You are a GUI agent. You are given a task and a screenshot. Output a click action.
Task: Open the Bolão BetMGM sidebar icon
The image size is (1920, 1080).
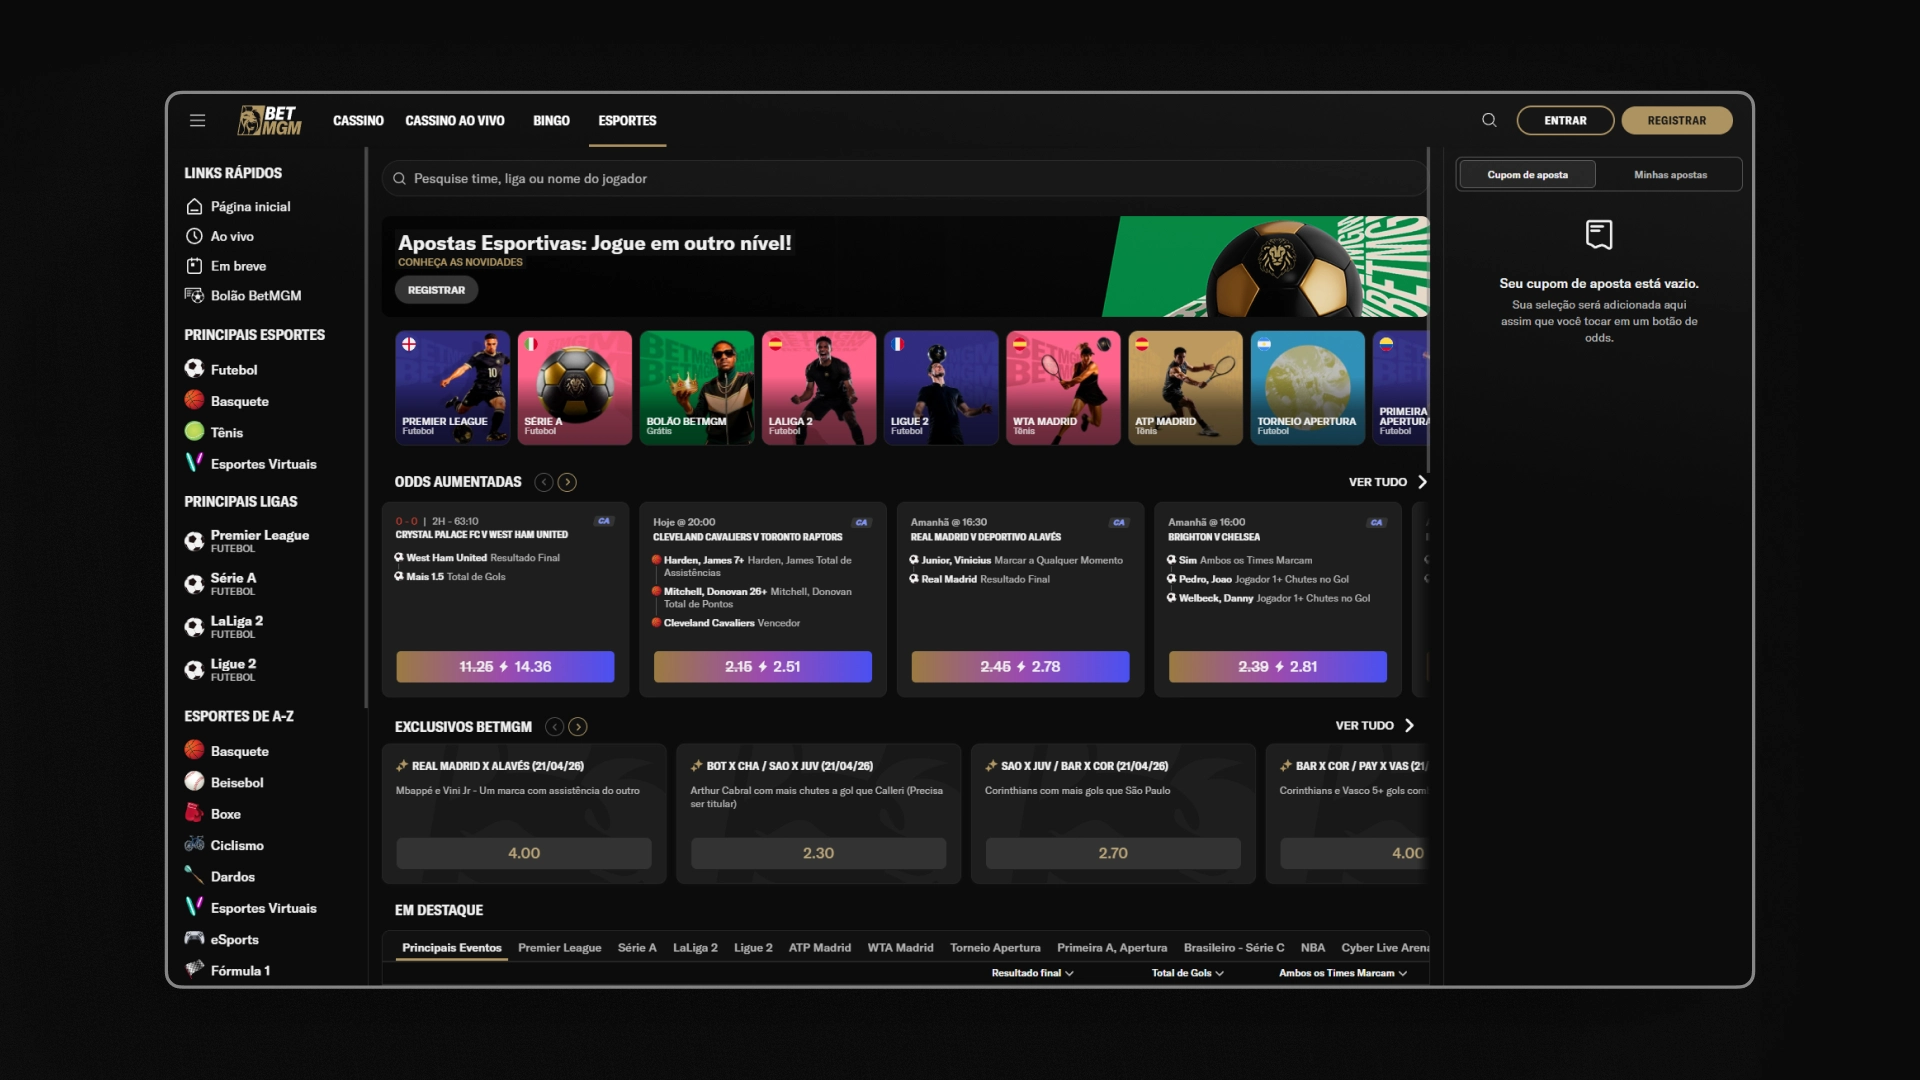tap(194, 295)
